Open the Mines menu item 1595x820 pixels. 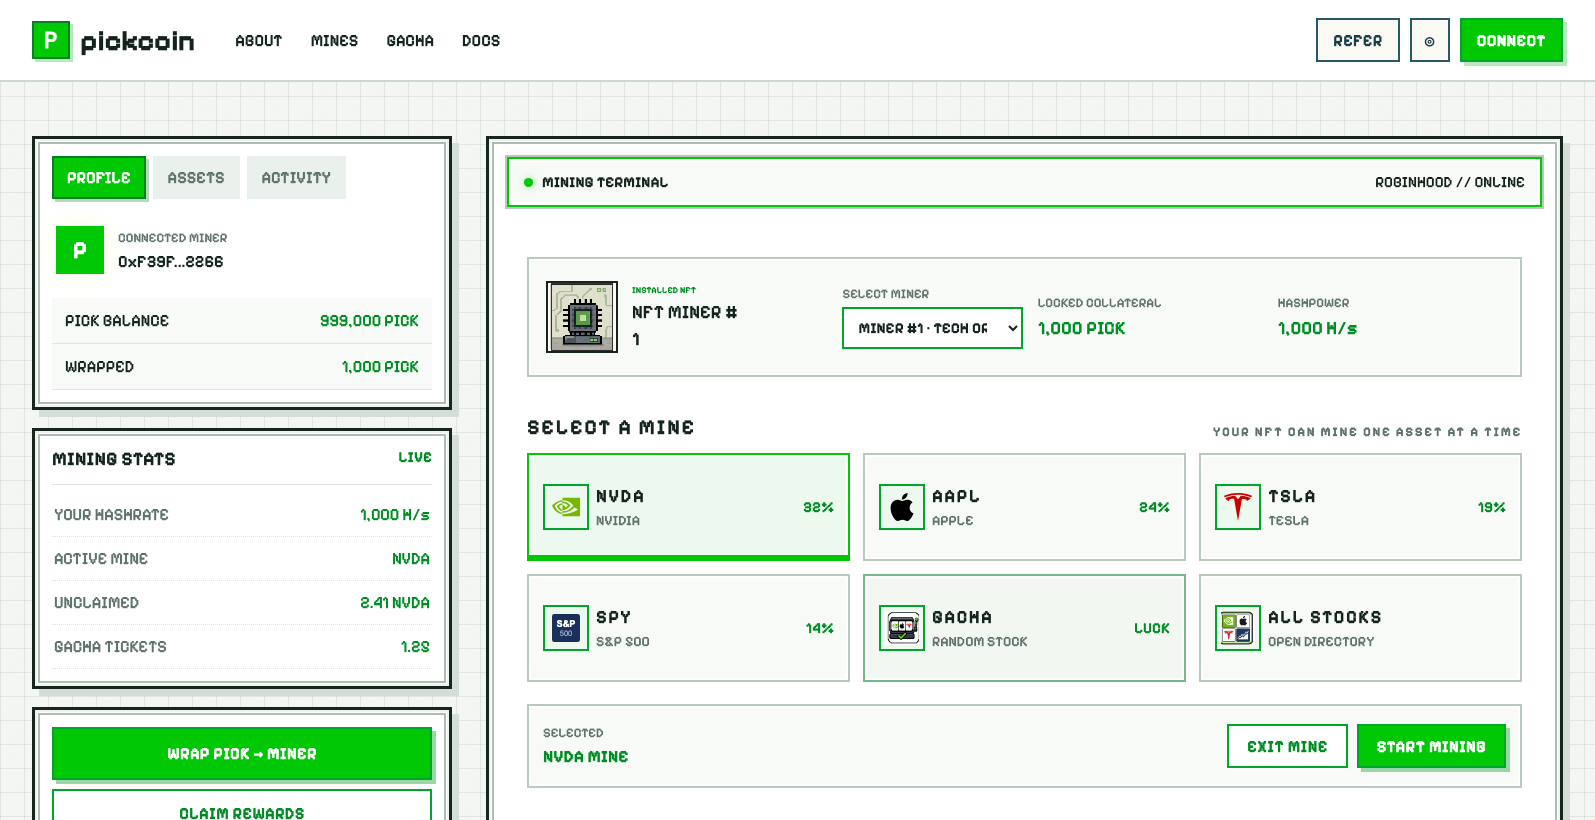point(334,41)
